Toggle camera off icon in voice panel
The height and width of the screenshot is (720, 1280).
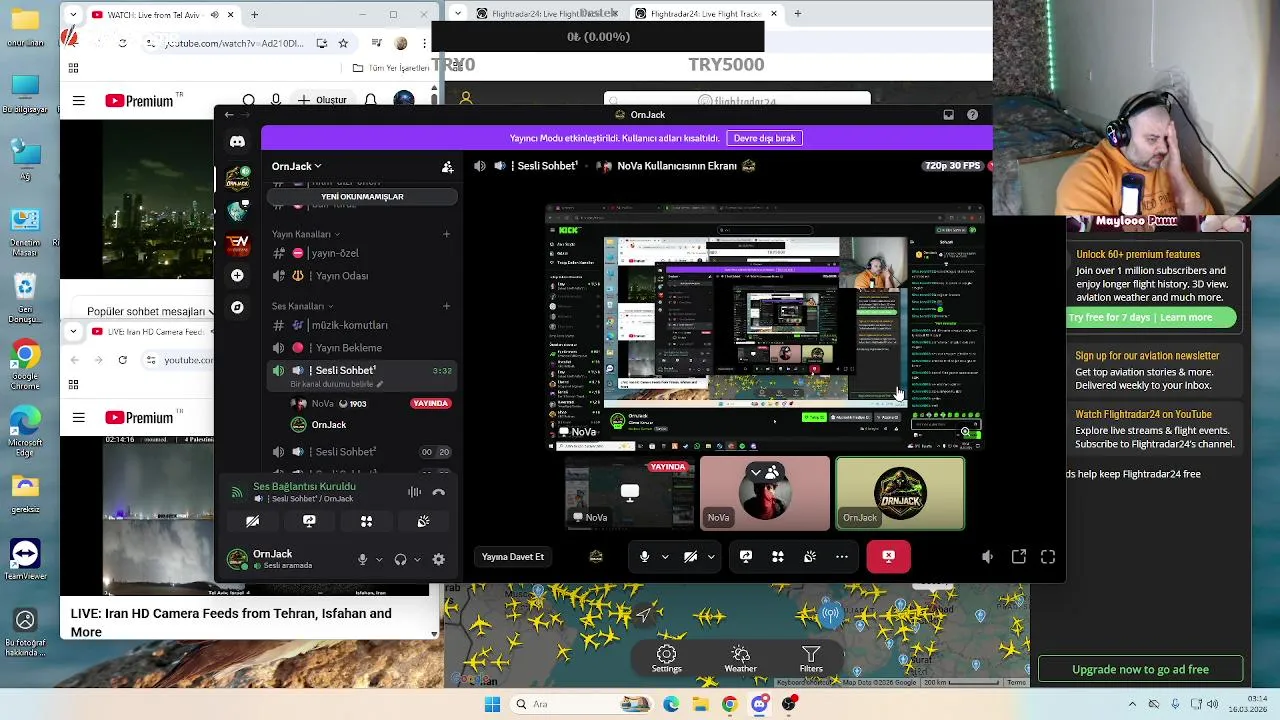[252, 521]
